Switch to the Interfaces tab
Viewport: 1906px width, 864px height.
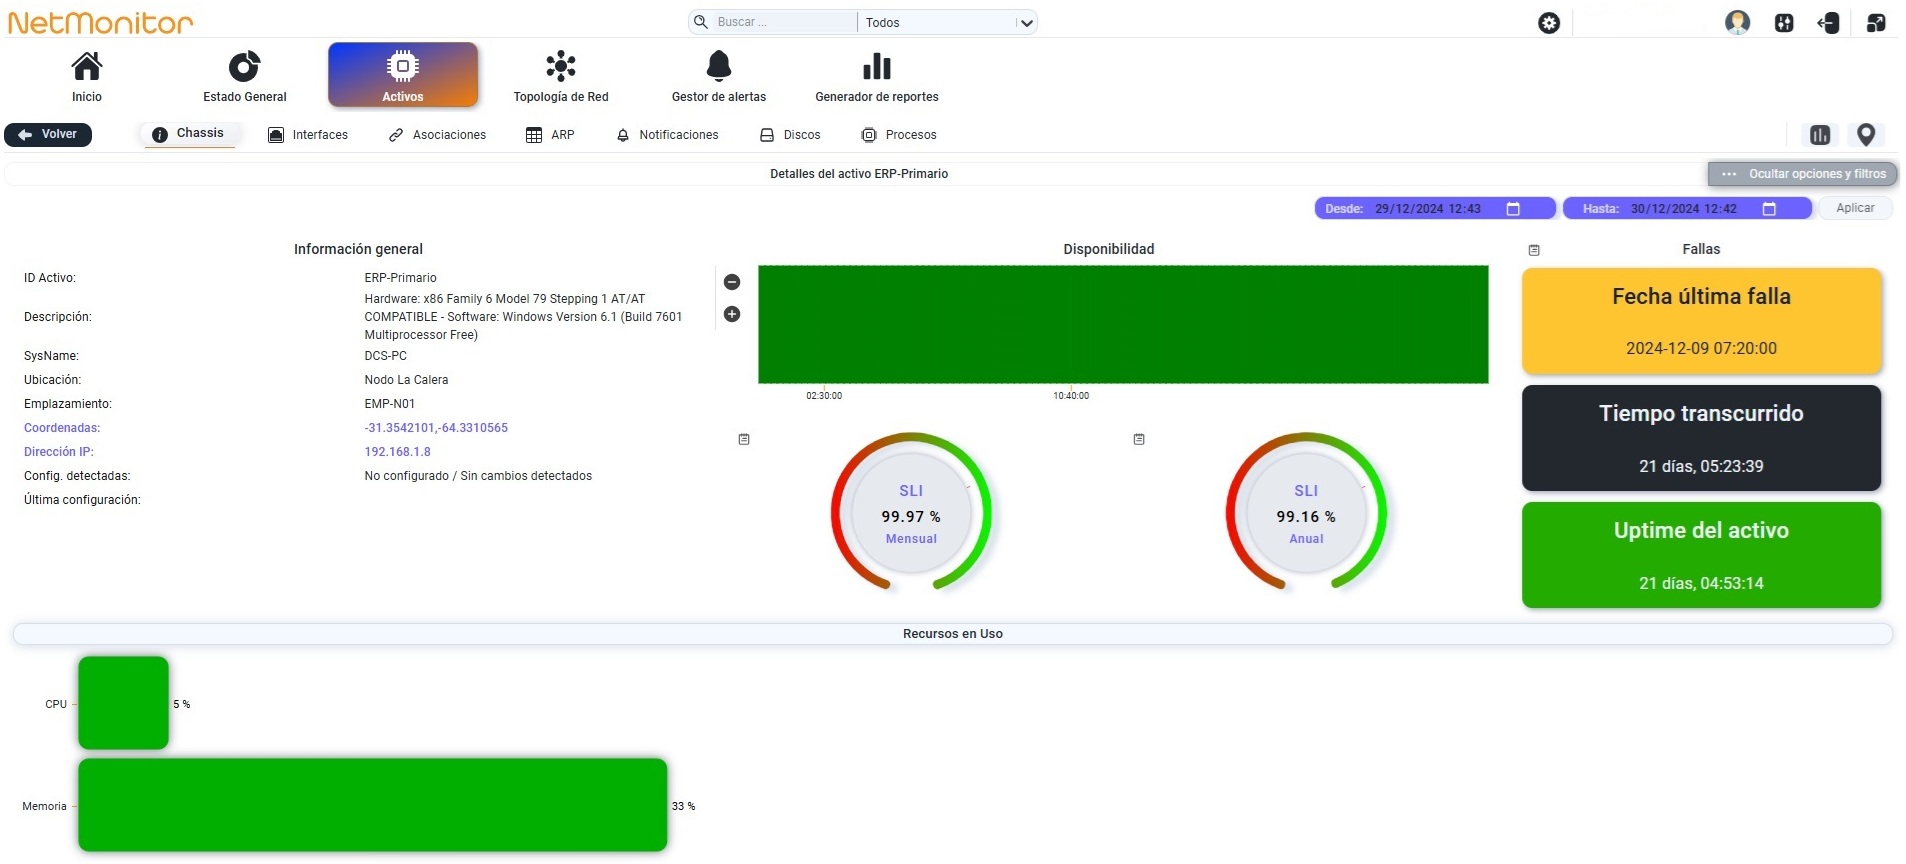pos(308,135)
